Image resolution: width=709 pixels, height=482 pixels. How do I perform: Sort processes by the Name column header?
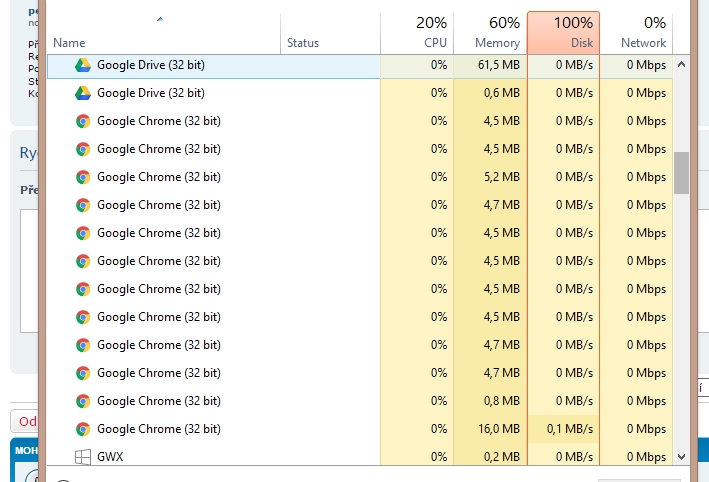(69, 43)
